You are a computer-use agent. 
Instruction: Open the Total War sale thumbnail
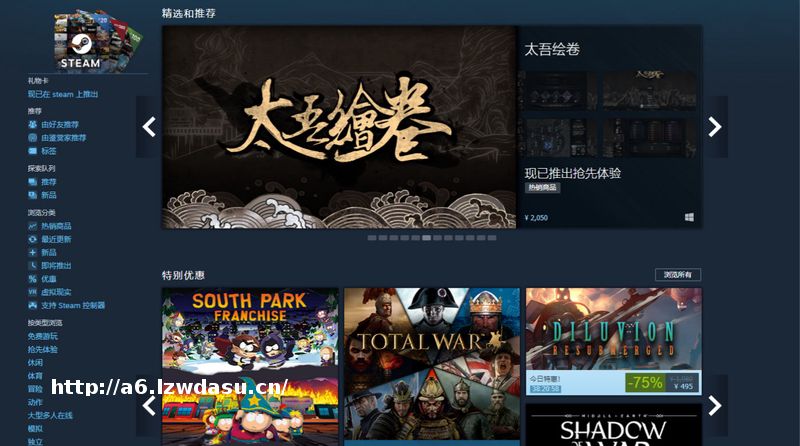pyautogui.click(x=432, y=364)
